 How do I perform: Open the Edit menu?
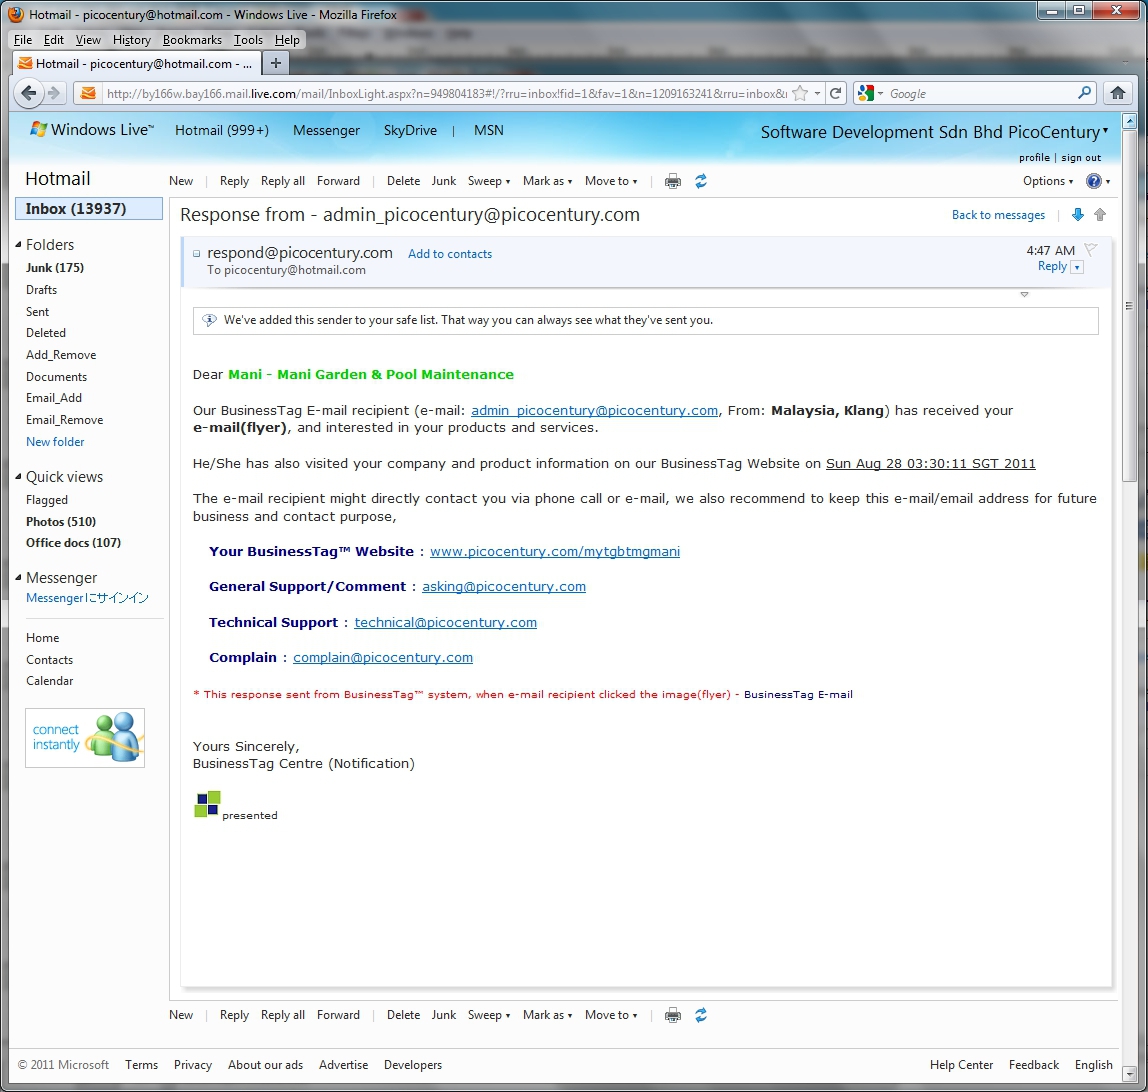[53, 40]
